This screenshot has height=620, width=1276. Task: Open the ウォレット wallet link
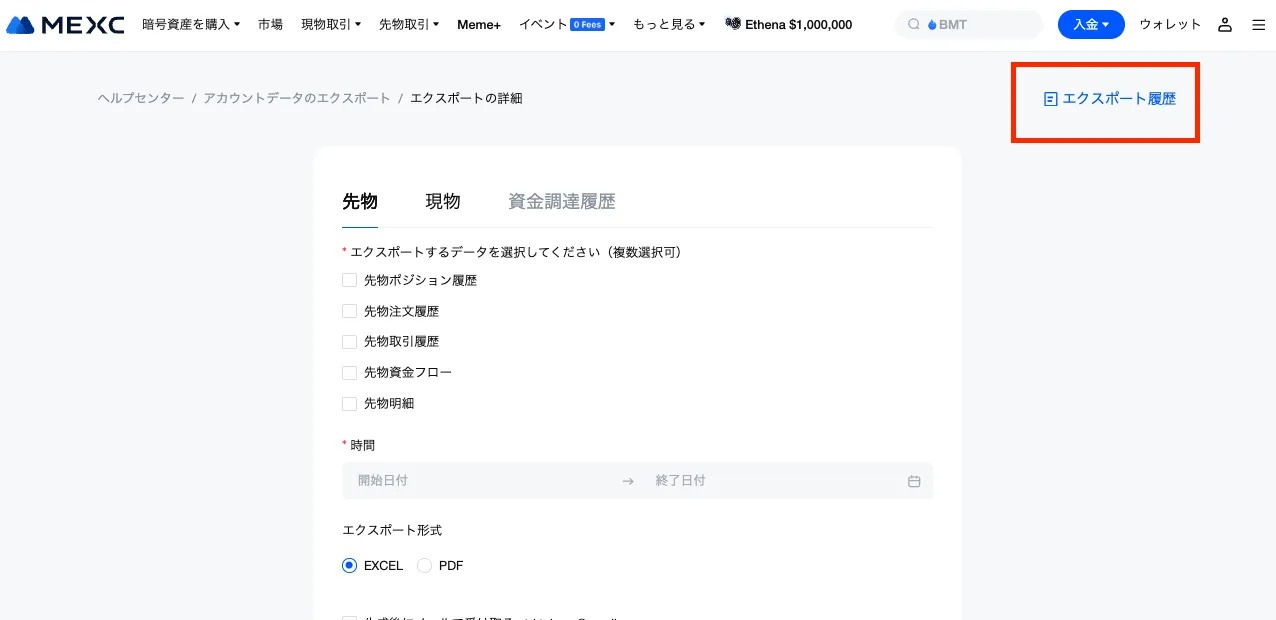click(1170, 25)
